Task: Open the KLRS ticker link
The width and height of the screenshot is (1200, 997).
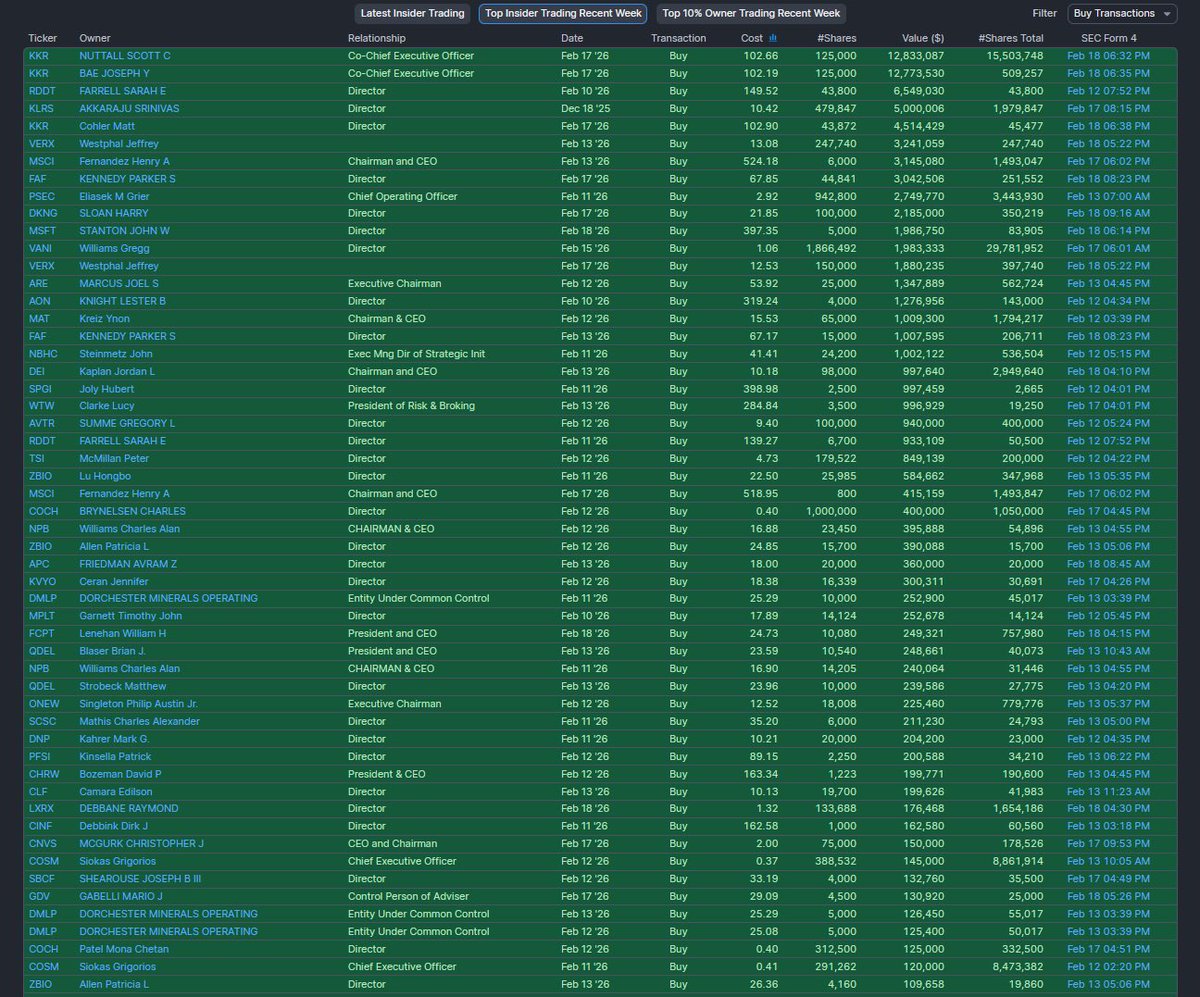Action: click(43, 108)
